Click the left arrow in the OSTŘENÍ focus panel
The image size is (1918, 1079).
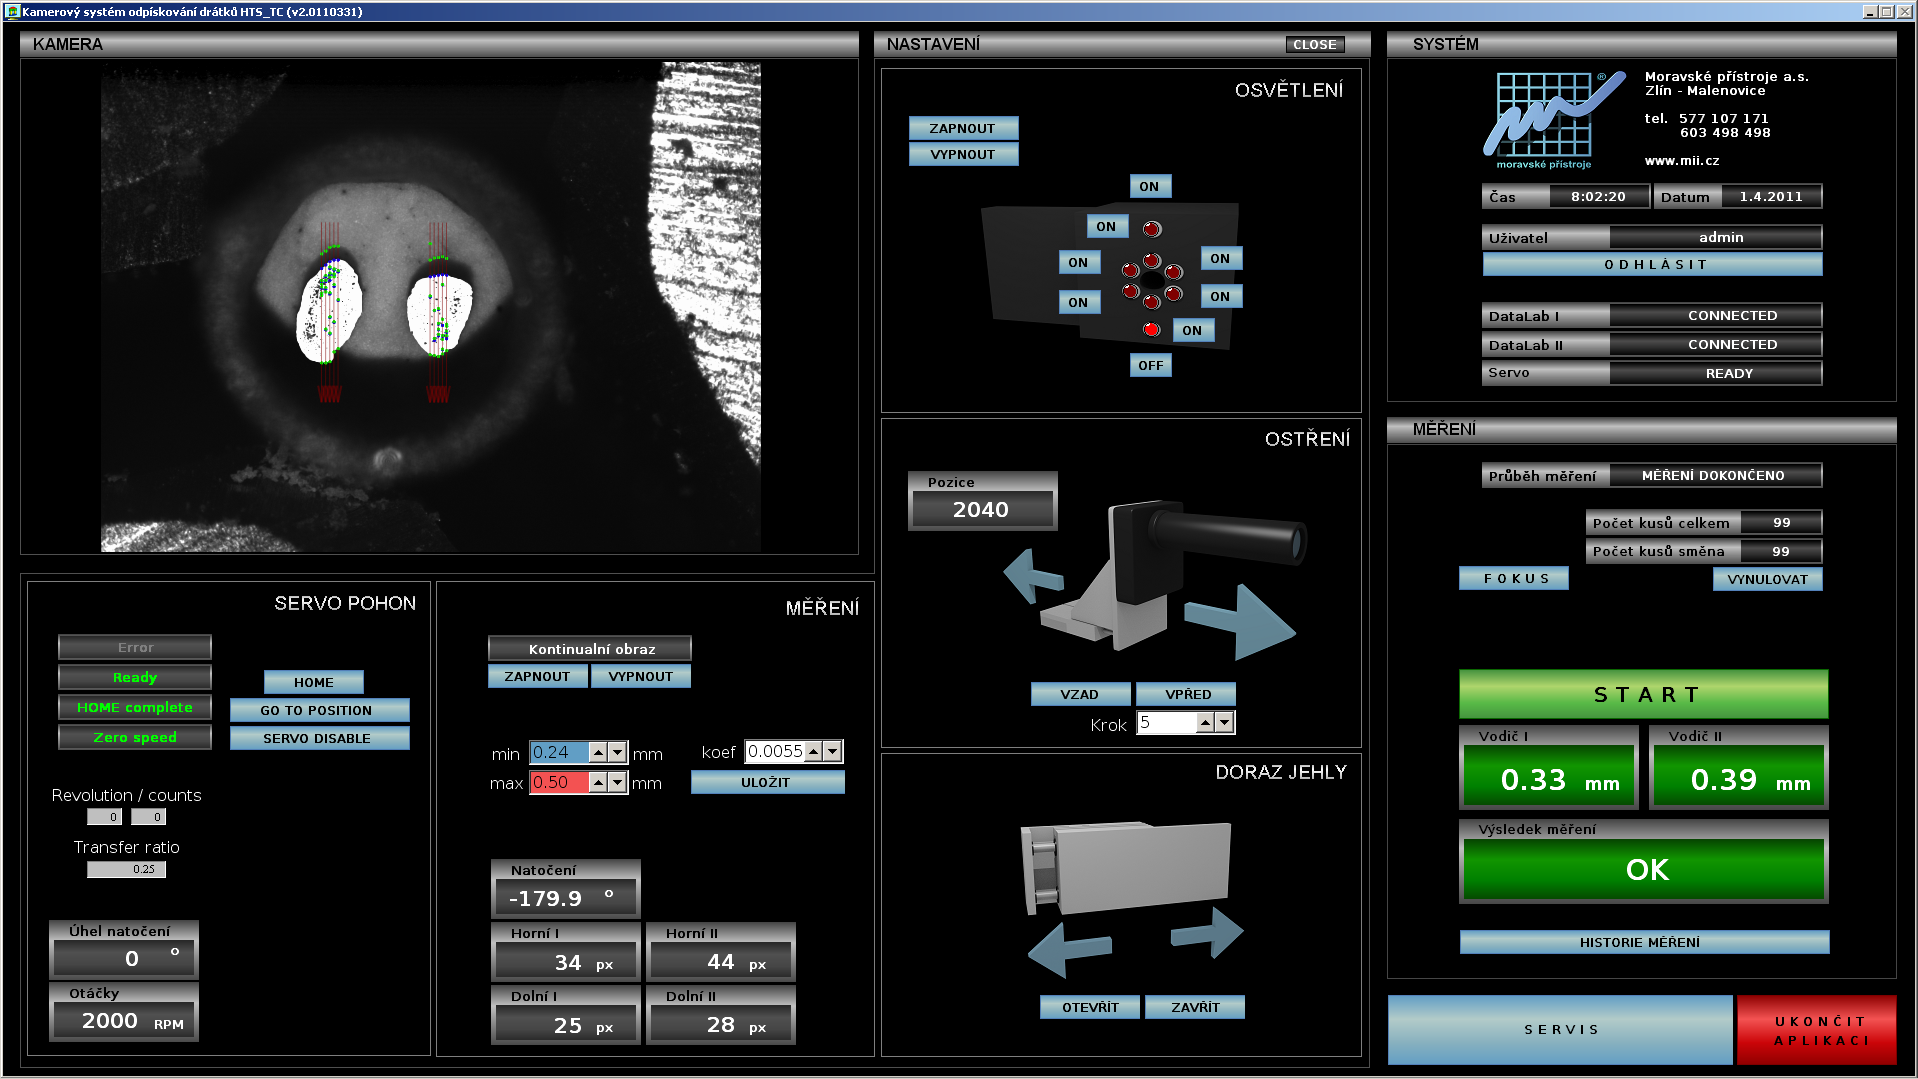[1032, 576]
